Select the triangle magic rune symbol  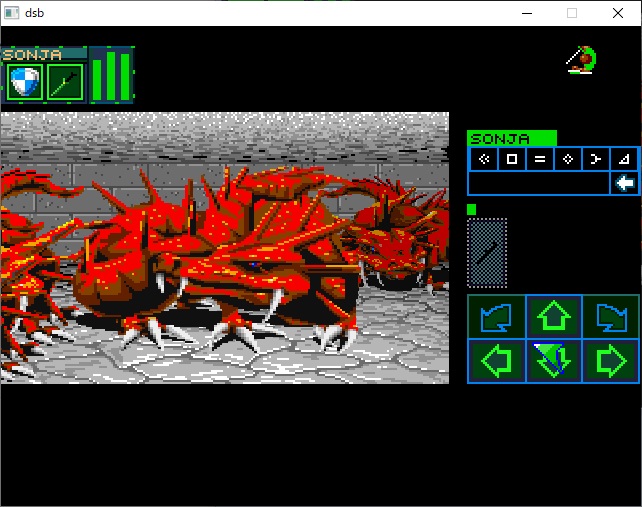coord(623,159)
